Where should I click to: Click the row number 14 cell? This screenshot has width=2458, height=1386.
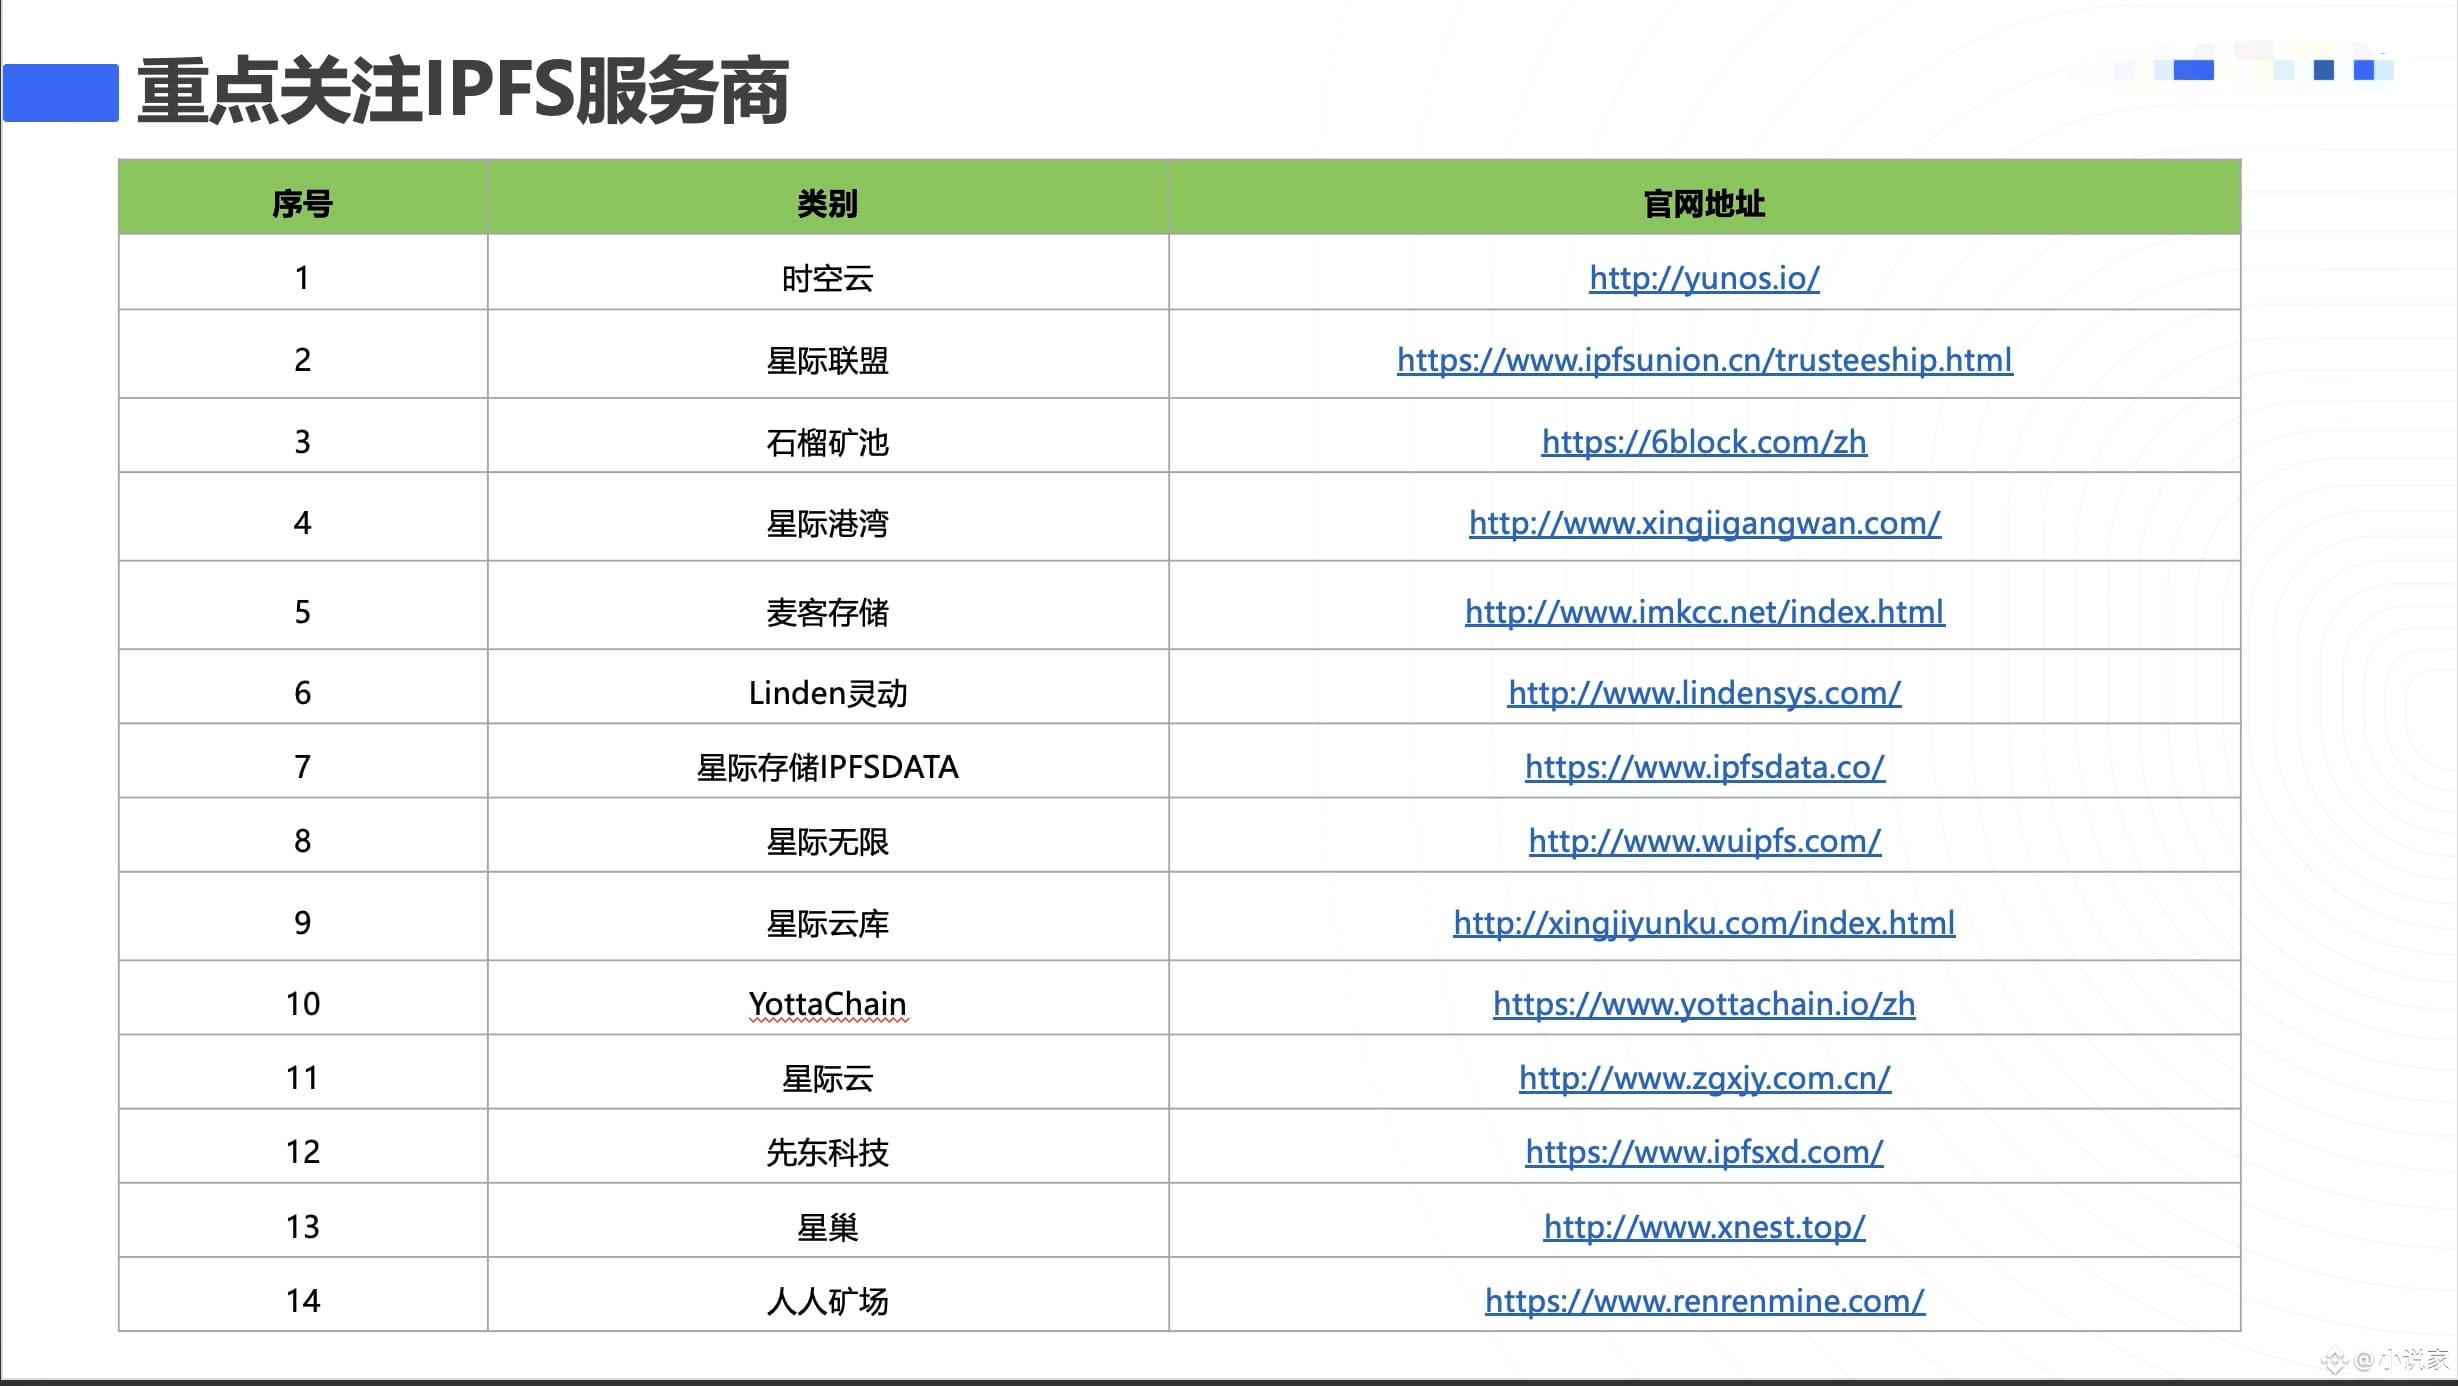[x=303, y=1294]
